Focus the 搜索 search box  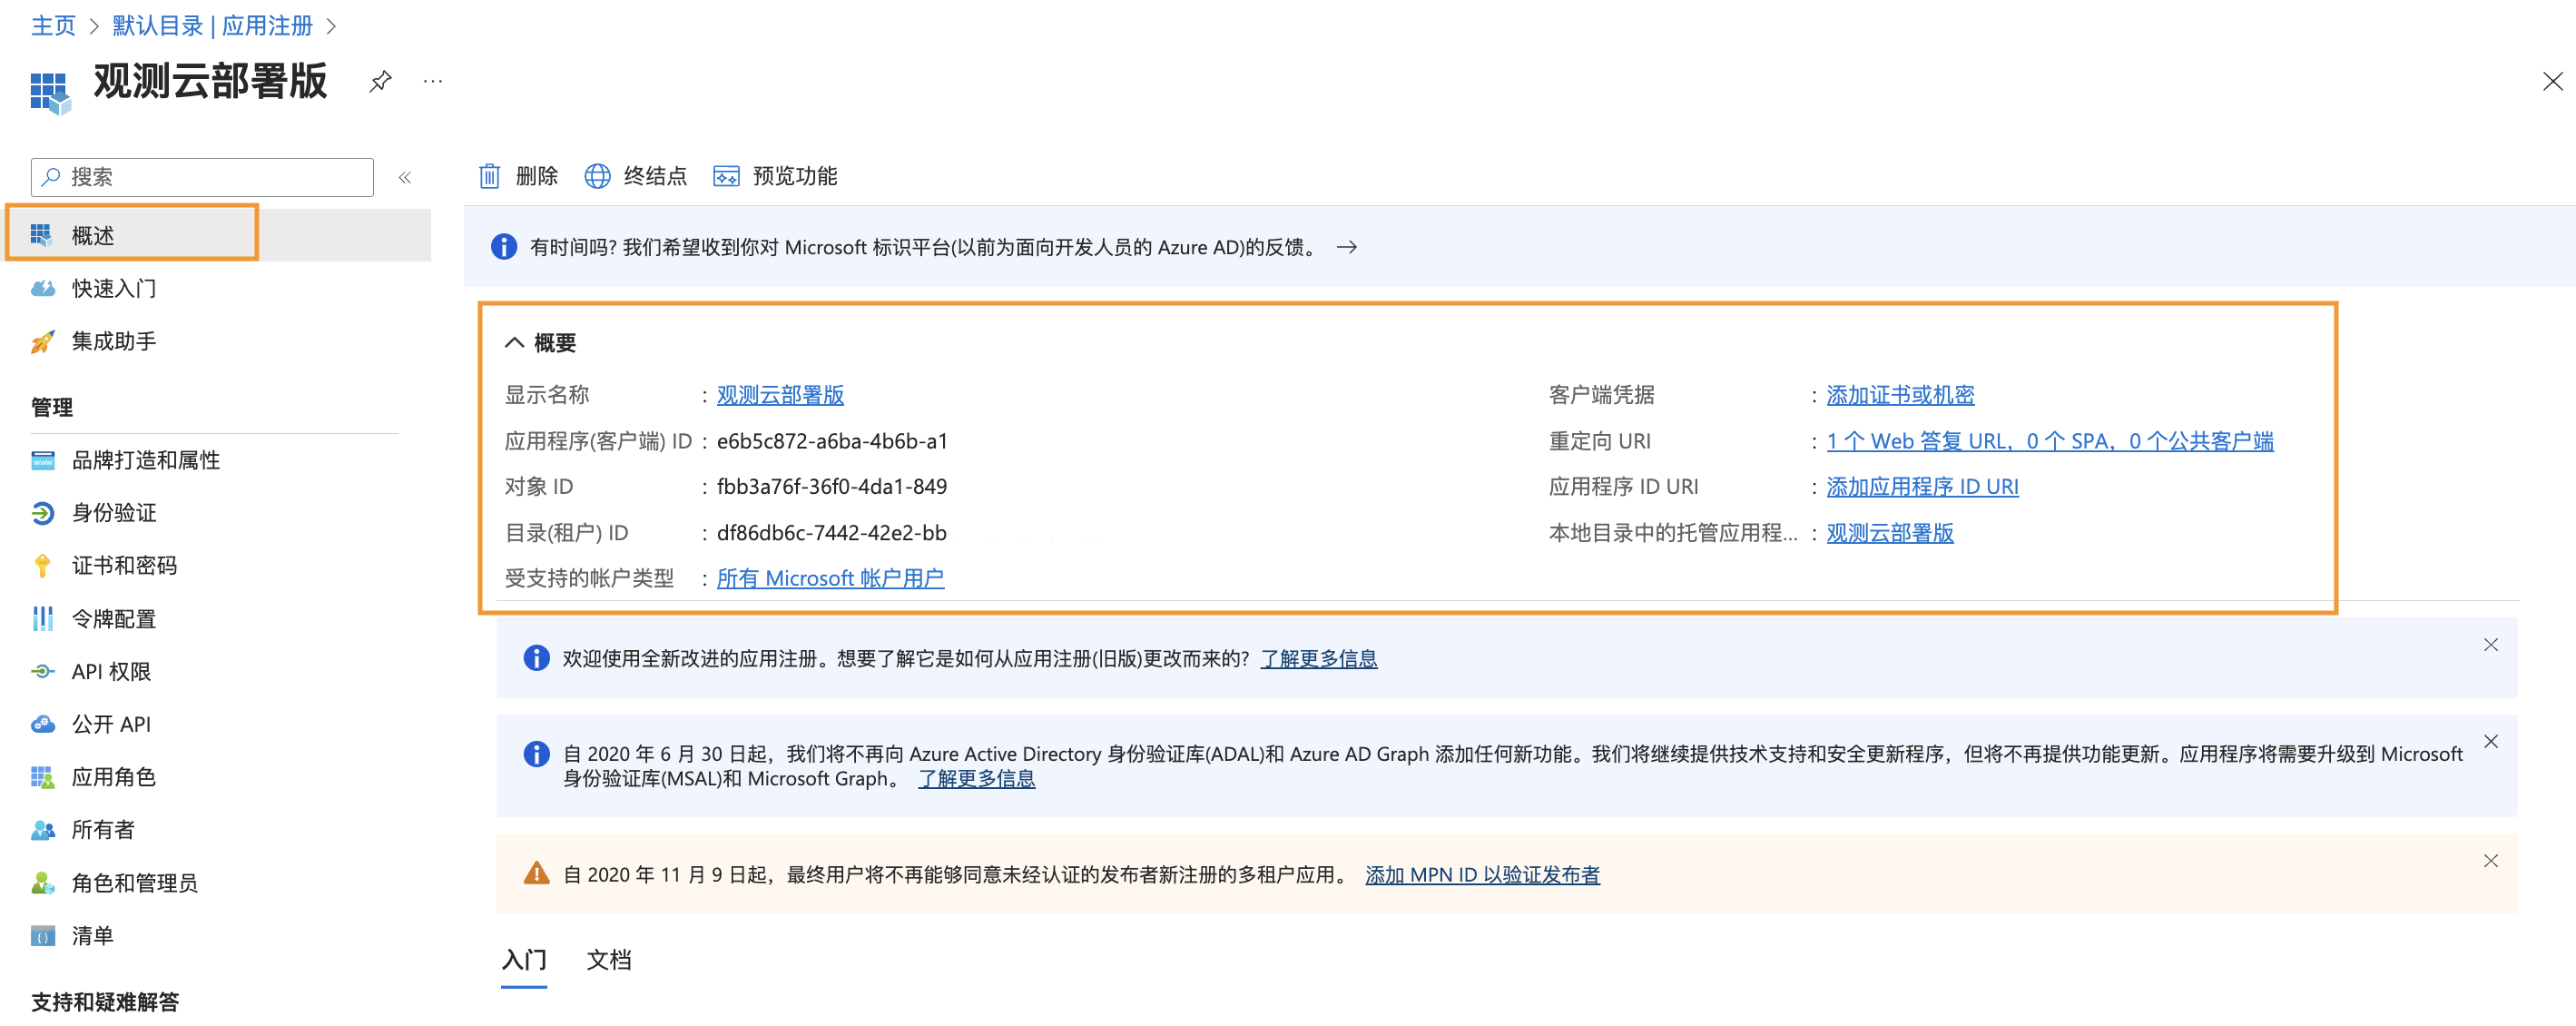tap(202, 177)
